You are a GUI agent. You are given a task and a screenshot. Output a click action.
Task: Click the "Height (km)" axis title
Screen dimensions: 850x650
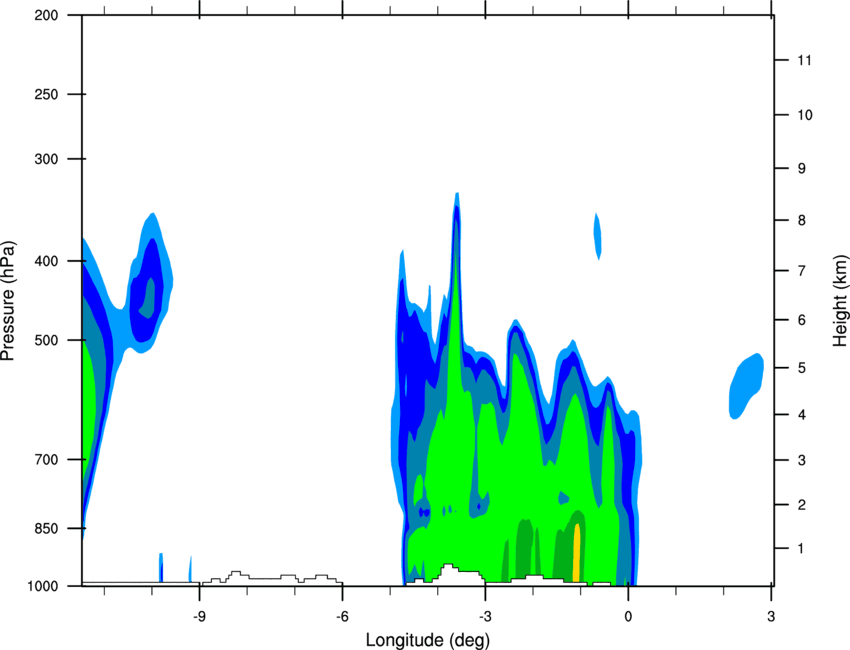pyautogui.click(x=839, y=300)
